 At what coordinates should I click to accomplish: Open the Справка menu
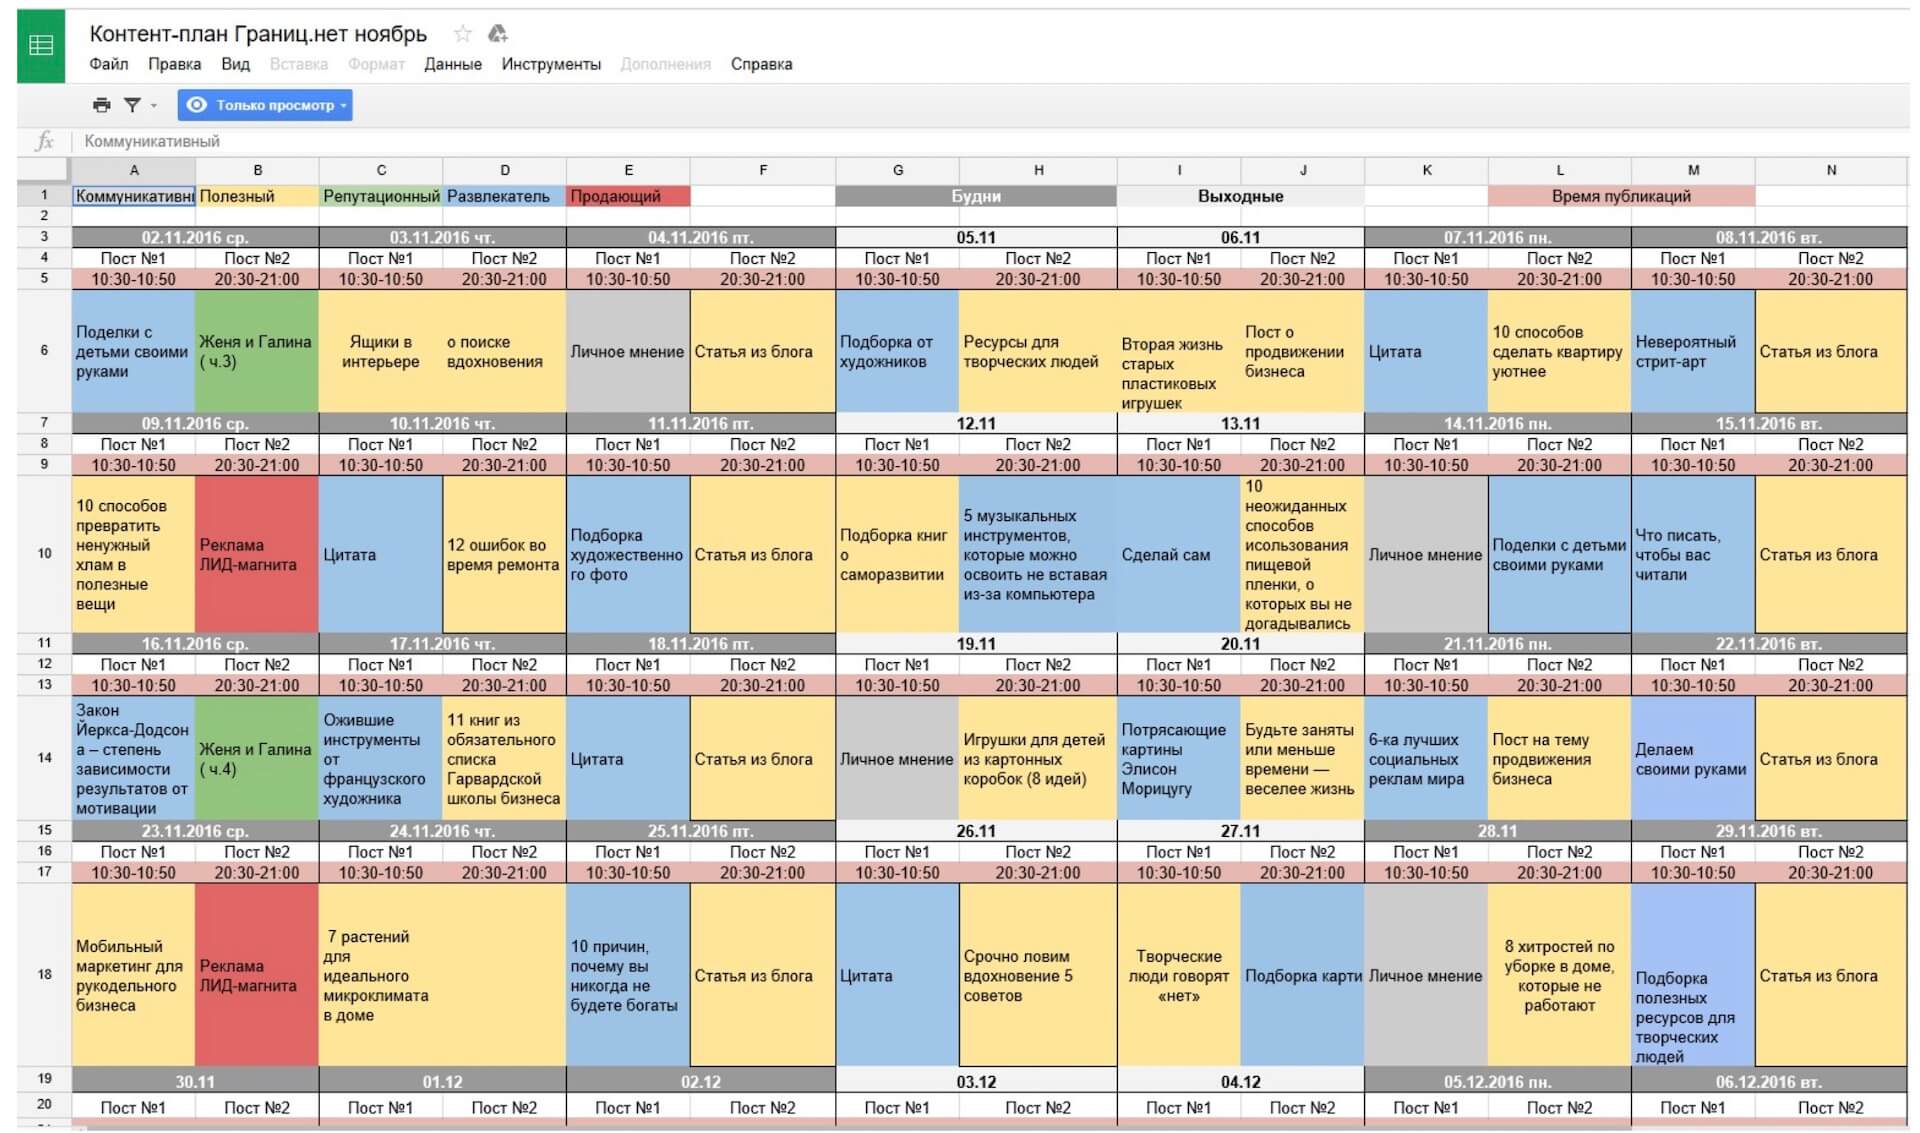(x=761, y=64)
